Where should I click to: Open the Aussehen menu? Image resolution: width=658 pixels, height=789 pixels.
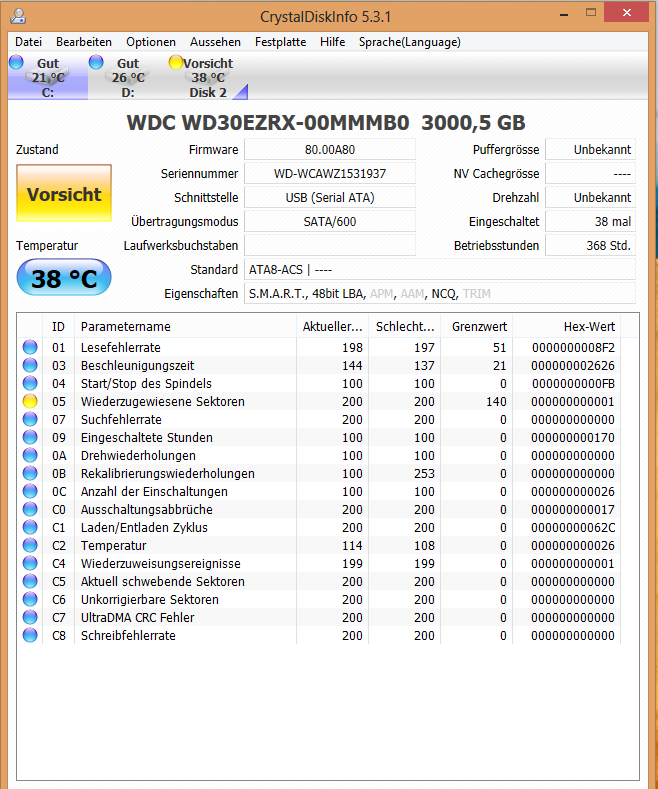click(215, 42)
